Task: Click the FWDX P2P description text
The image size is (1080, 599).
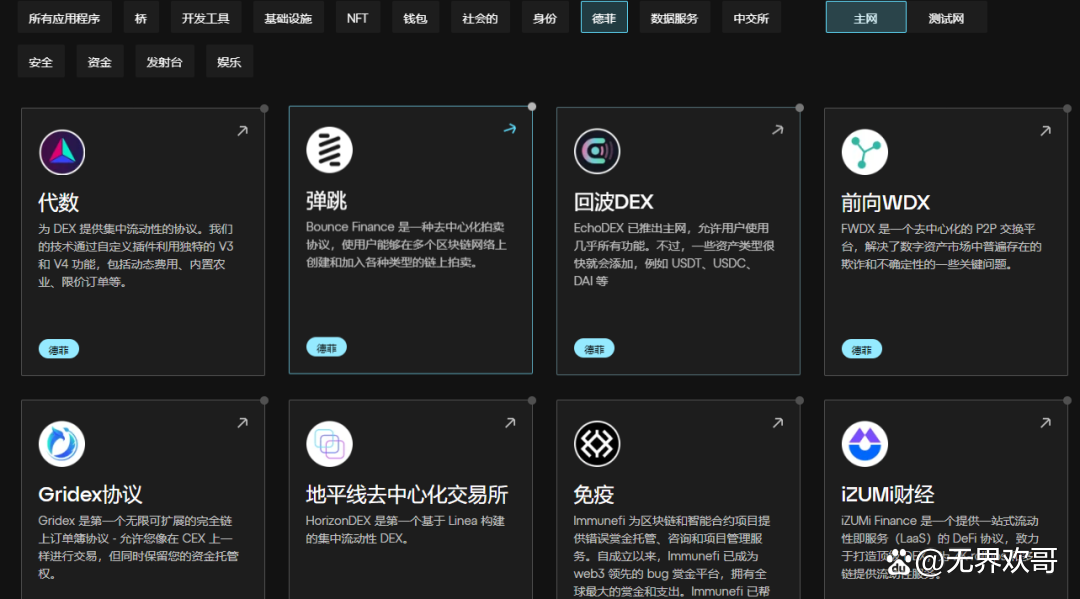Action: pyautogui.click(x=942, y=246)
